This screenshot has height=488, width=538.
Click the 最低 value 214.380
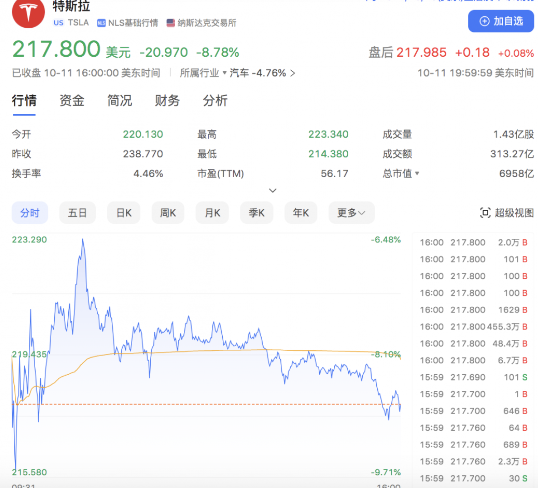coord(328,154)
